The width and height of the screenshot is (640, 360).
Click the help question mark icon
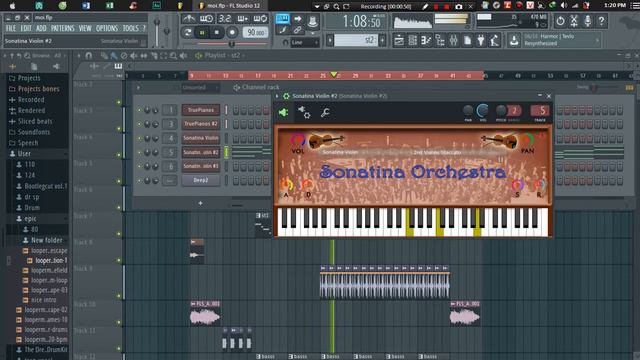[601, 20]
